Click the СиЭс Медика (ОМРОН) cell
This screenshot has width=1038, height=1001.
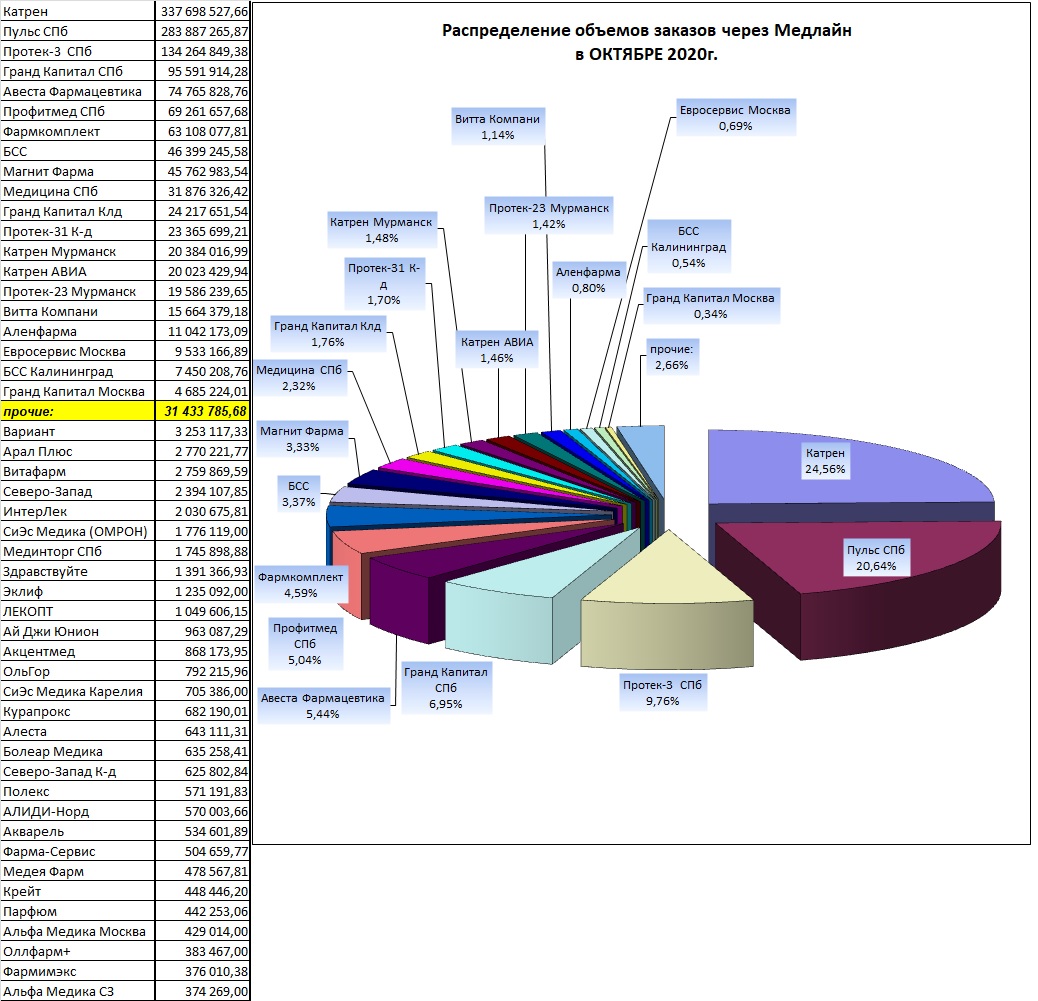click(x=77, y=531)
